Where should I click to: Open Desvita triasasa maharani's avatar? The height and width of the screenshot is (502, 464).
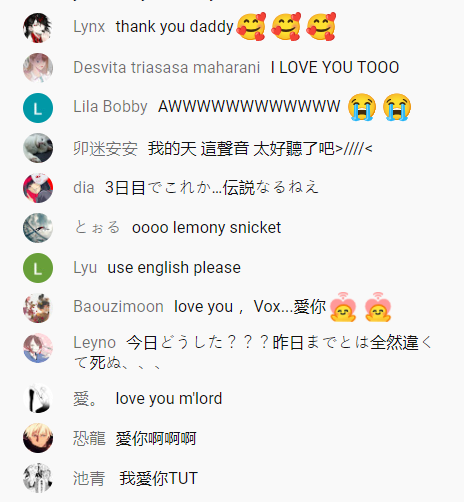click(x=38, y=68)
